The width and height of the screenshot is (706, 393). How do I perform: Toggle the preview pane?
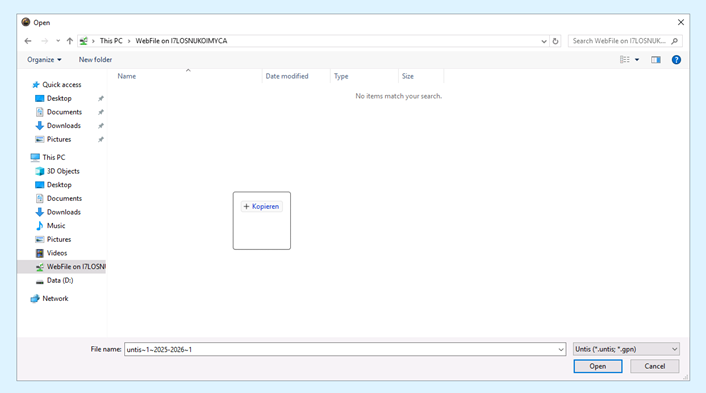[x=656, y=59]
